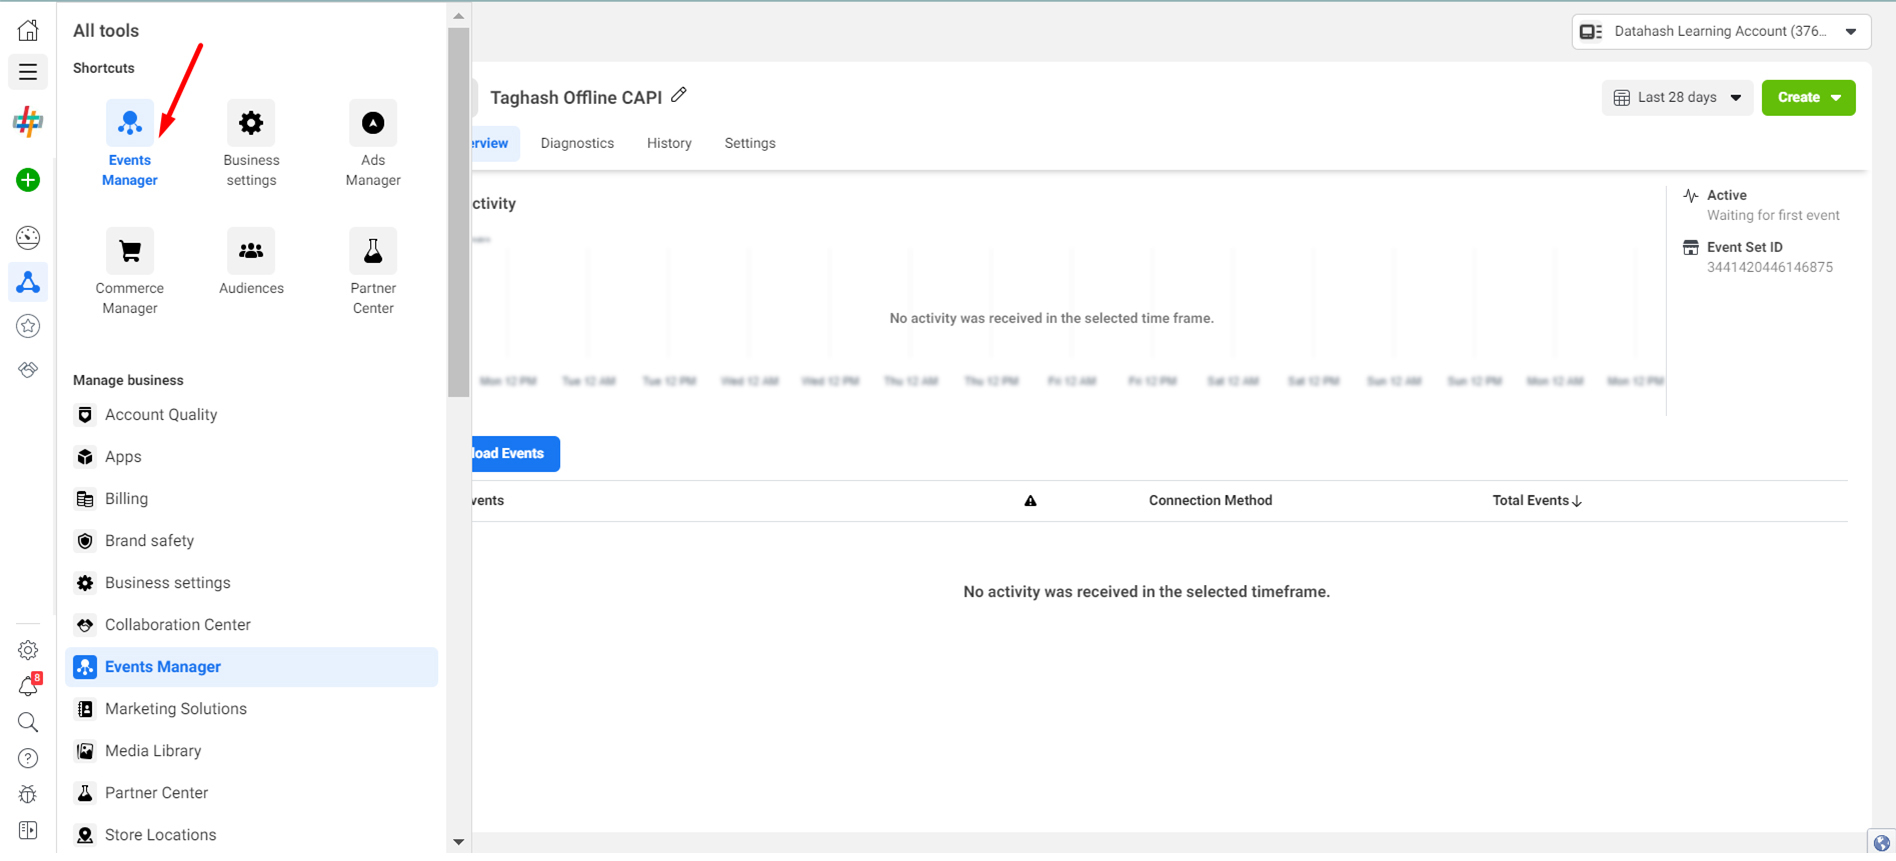
Task: Open Apps in Manage business
Action: [x=251, y=457]
